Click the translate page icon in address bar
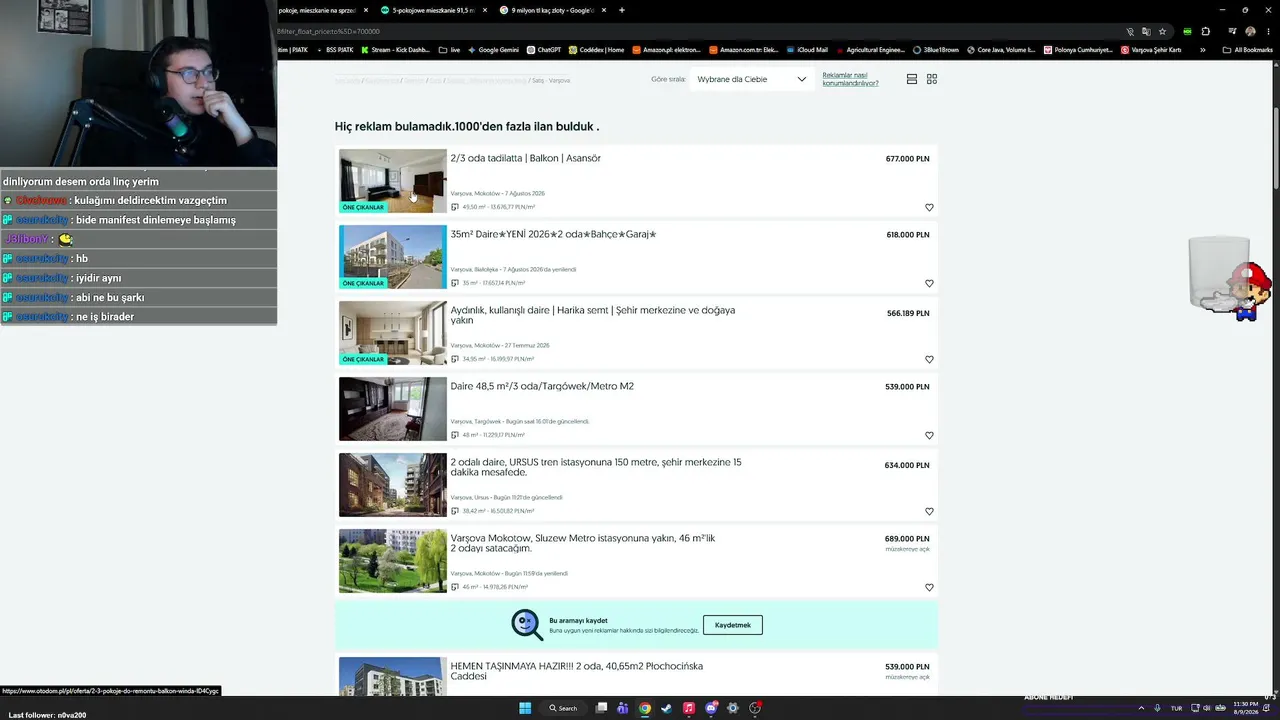The width and height of the screenshot is (1280, 720). [1146, 31]
